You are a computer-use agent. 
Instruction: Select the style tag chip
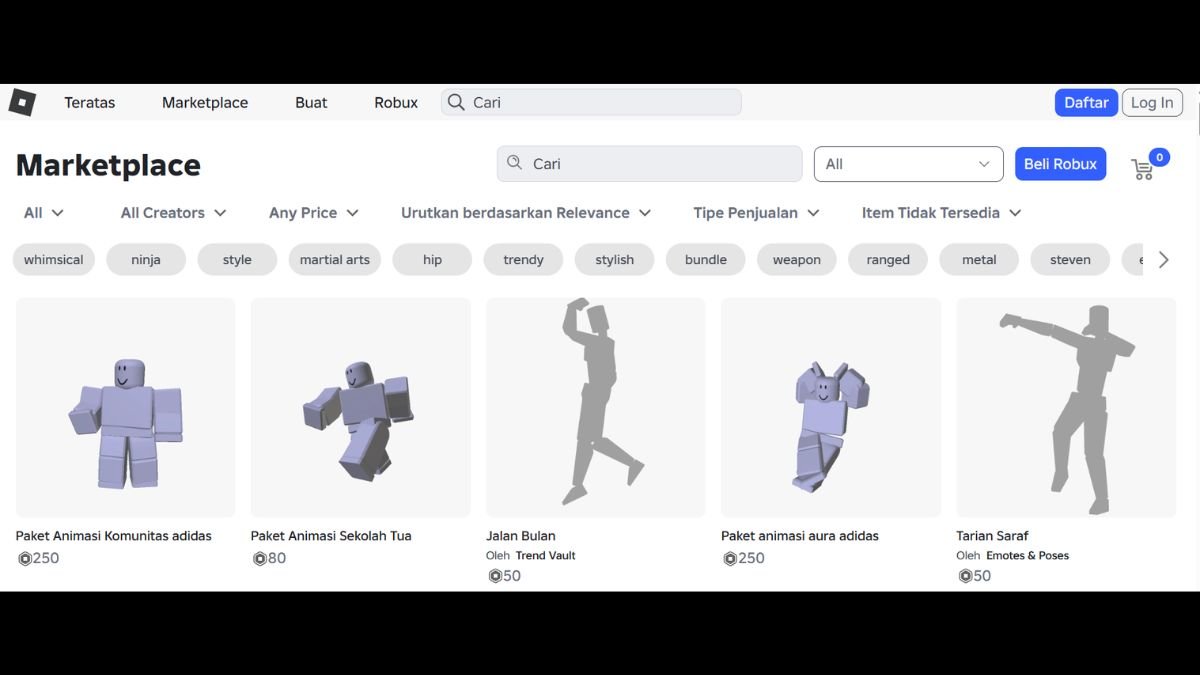pyautogui.click(x=237, y=259)
